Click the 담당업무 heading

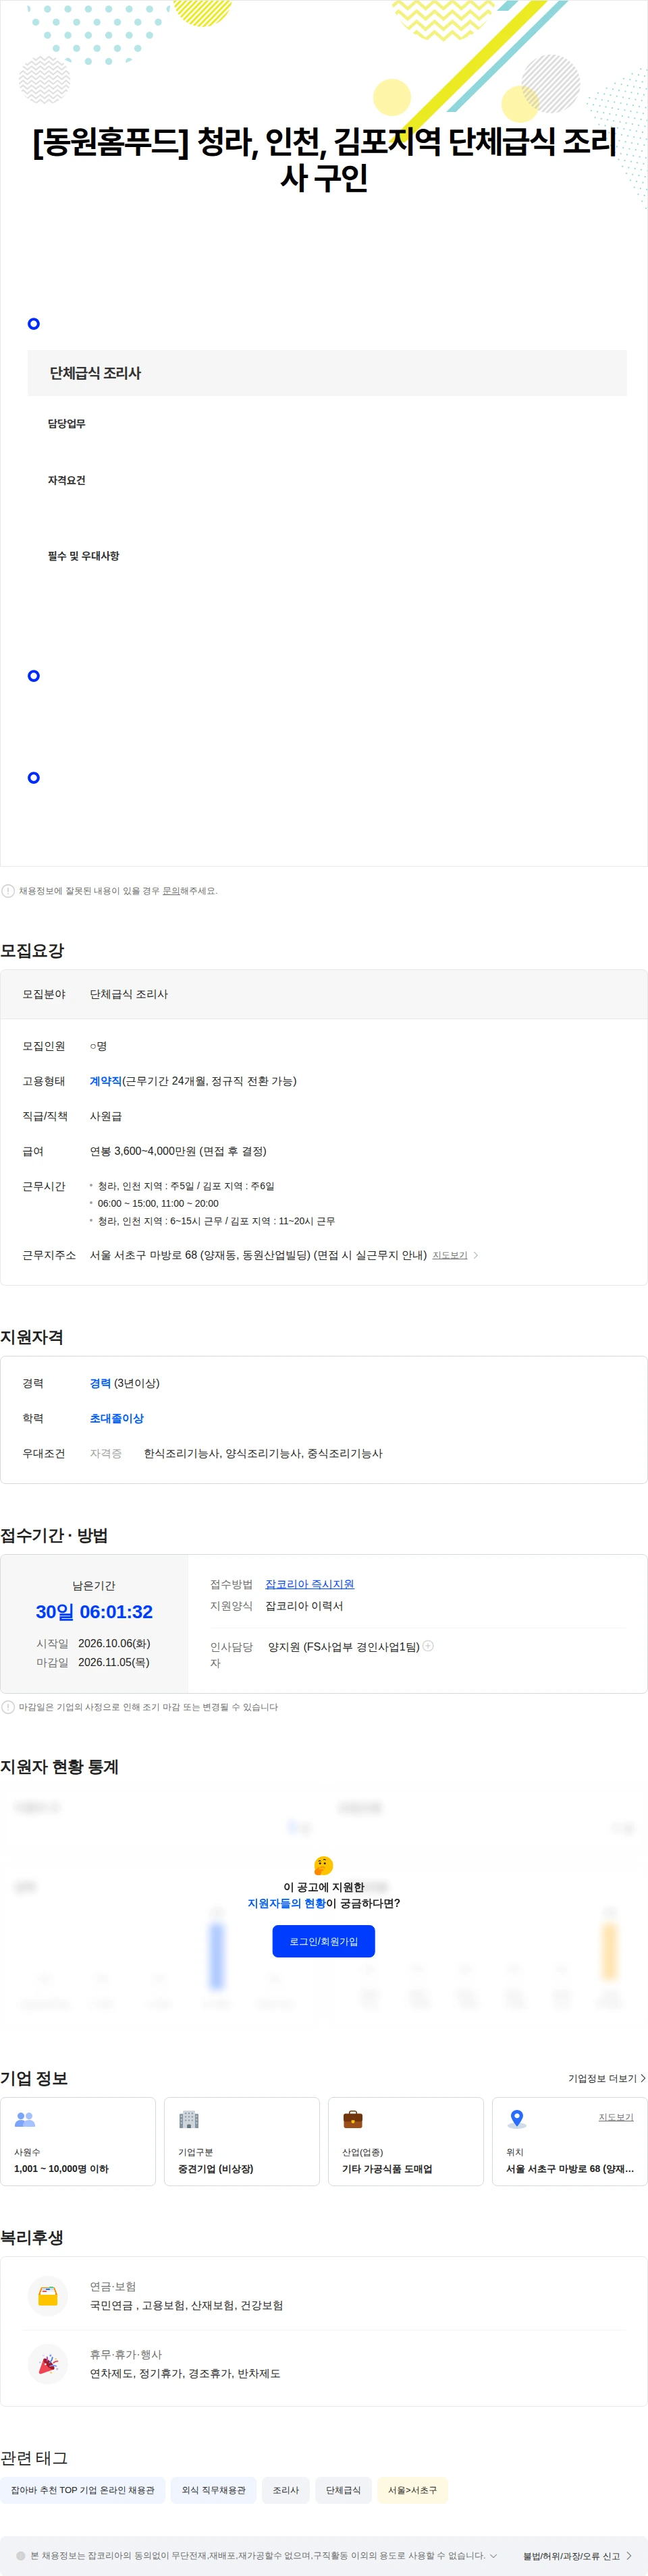(66, 423)
